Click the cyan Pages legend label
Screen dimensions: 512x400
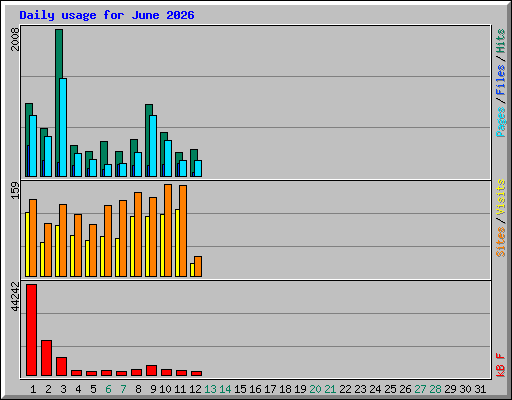pyautogui.click(x=501, y=122)
